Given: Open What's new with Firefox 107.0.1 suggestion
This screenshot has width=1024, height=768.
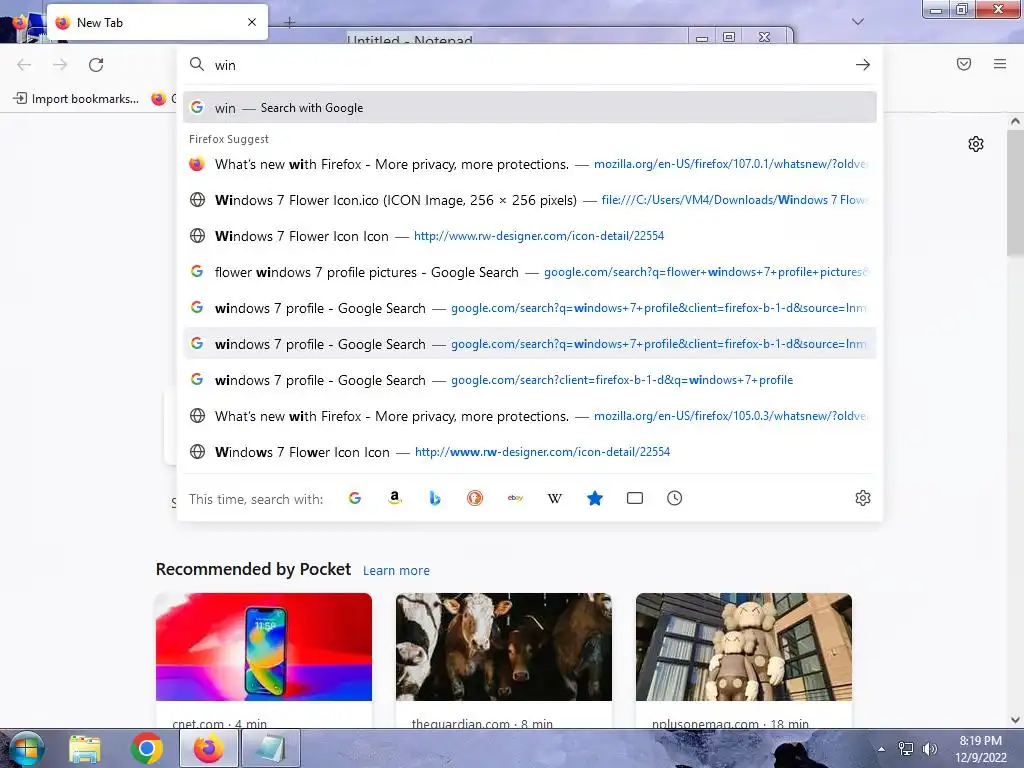Looking at the screenshot, I should 530,164.
